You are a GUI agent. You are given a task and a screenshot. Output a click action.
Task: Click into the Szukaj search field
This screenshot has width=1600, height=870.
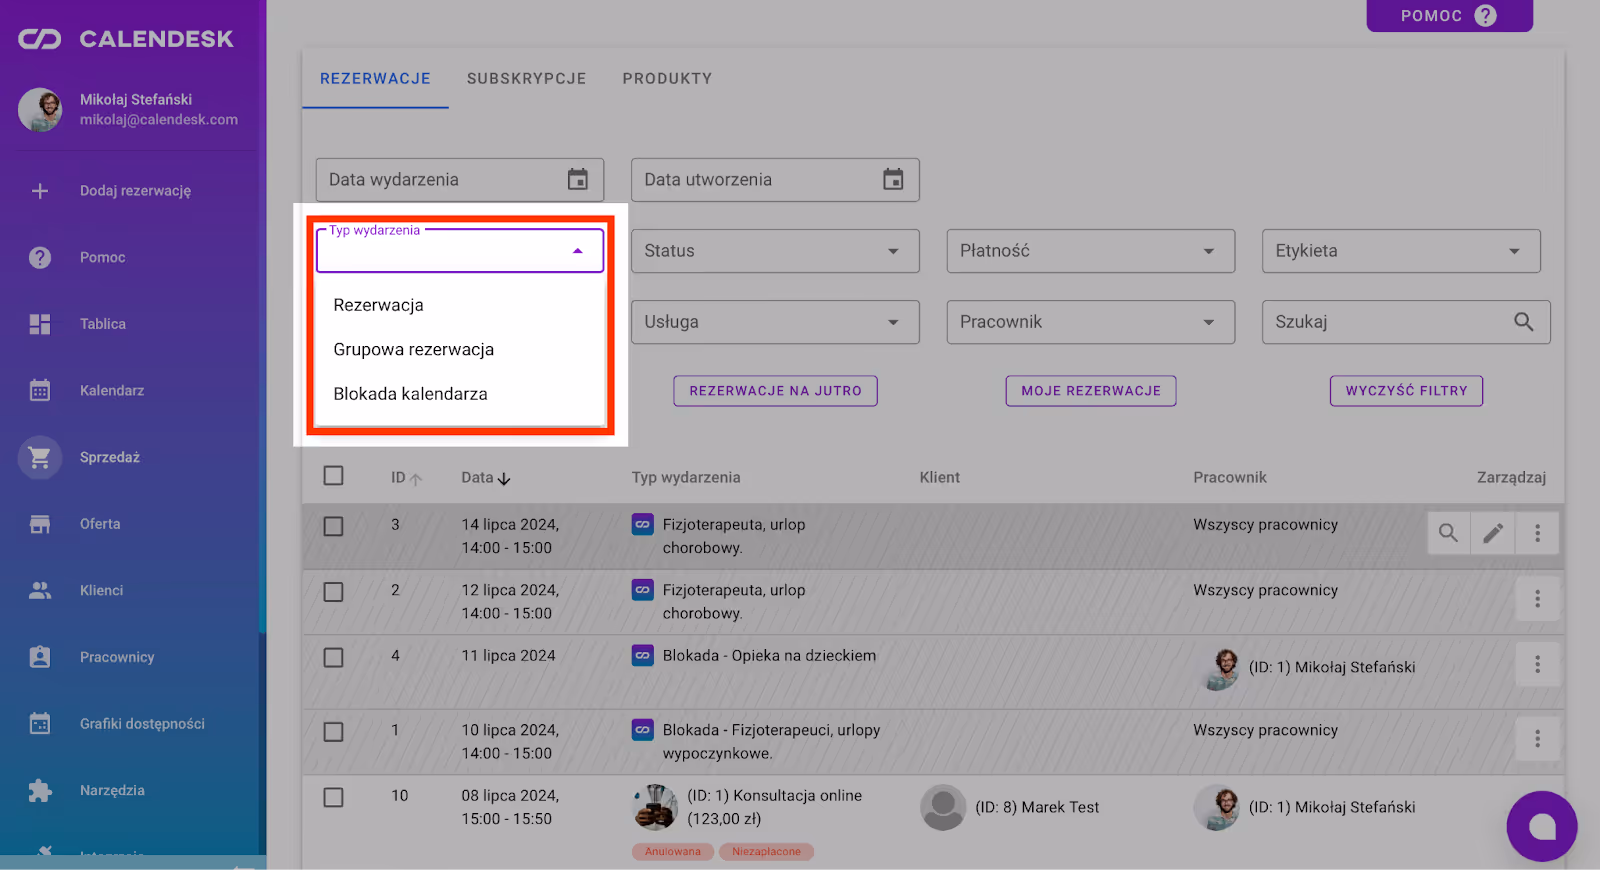[x=1390, y=322]
